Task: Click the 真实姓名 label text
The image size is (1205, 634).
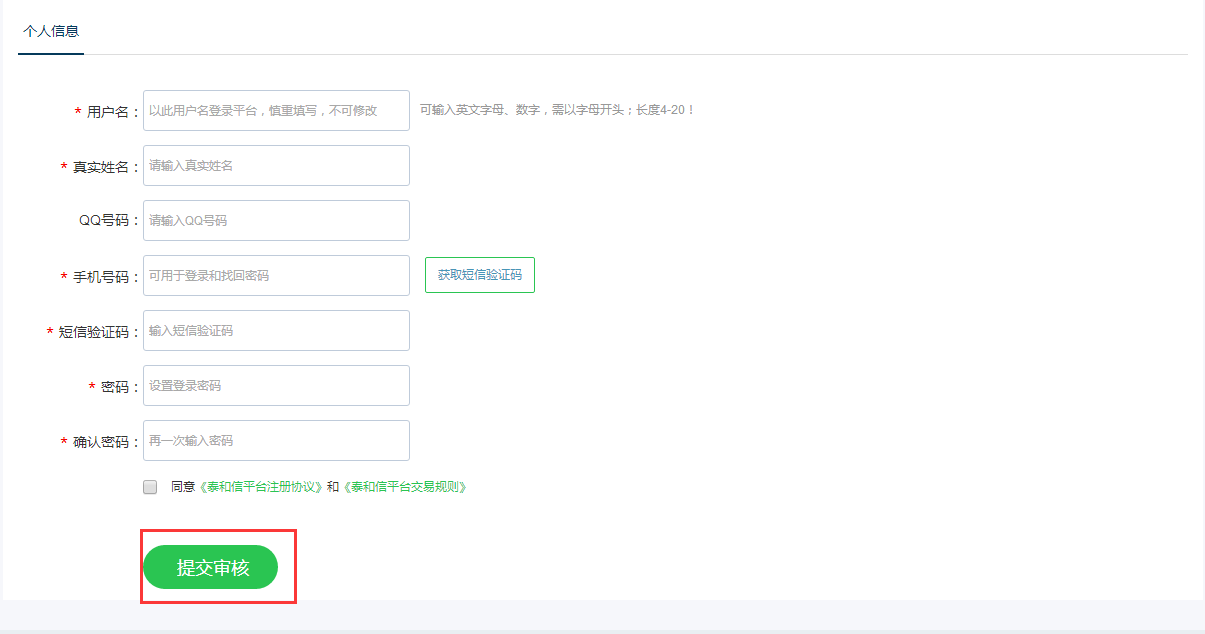Action: 101,167
